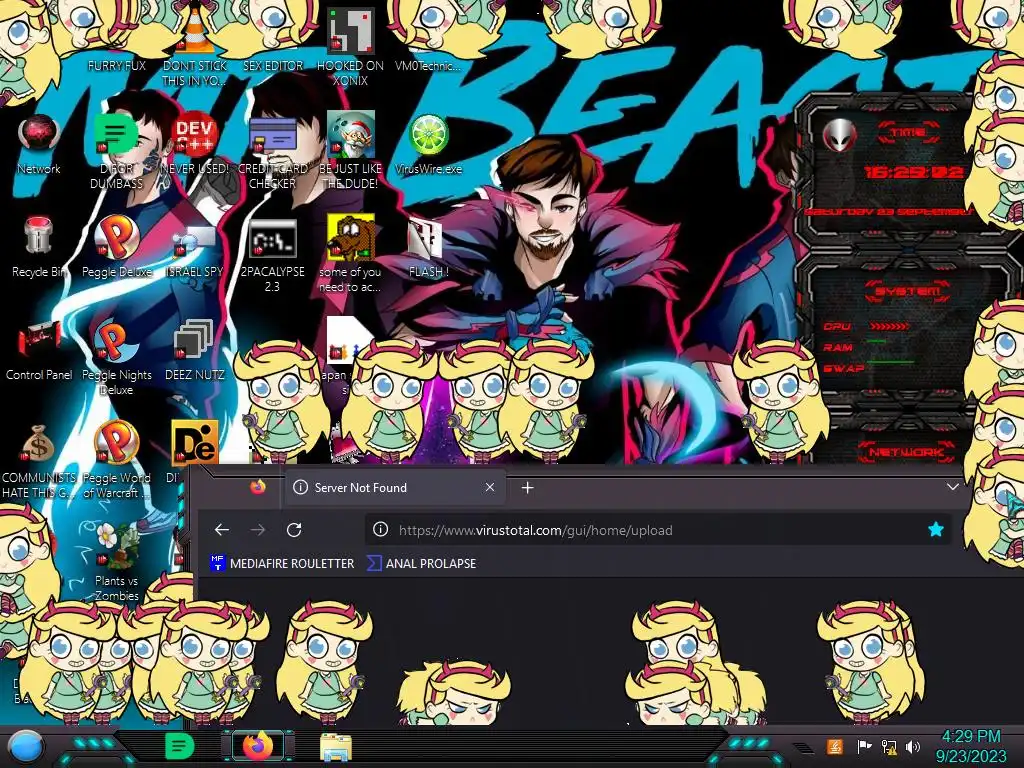The image size is (1024, 768).
Task: Open the volume speaker tray icon
Action: [x=913, y=746]
